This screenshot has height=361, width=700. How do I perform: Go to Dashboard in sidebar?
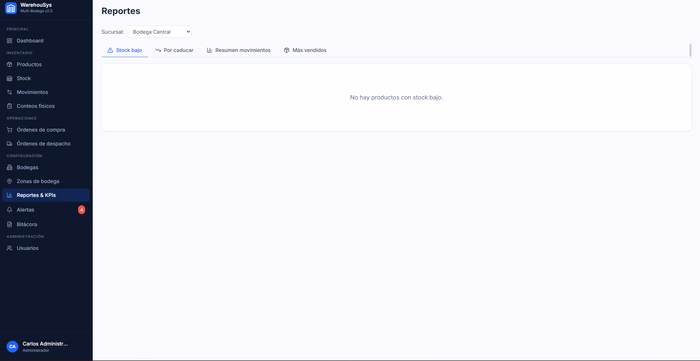click(46, 41)
